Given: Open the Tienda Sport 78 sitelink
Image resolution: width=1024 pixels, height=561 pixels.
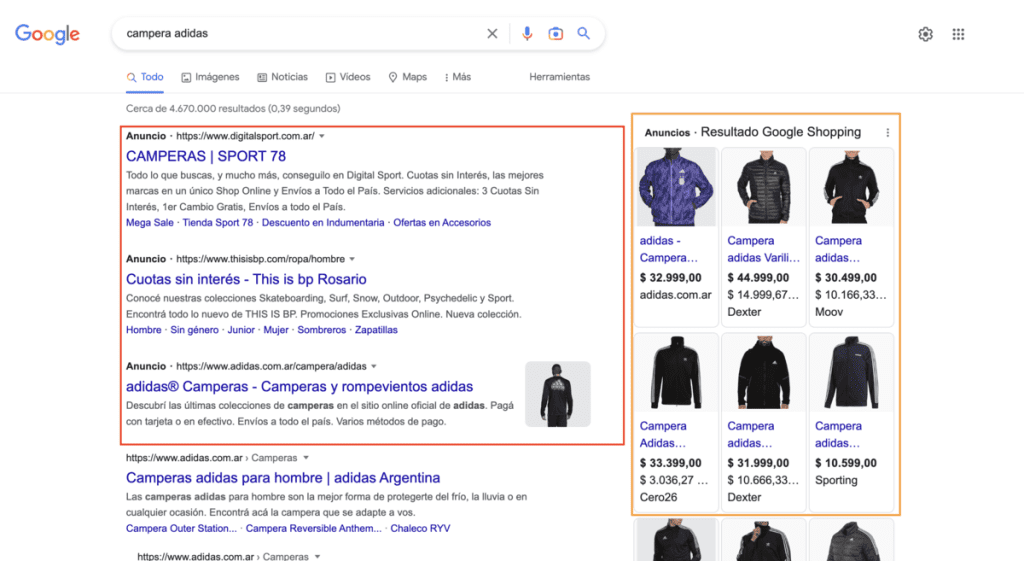Looking at the screenshot, I should tap(217, 223).
